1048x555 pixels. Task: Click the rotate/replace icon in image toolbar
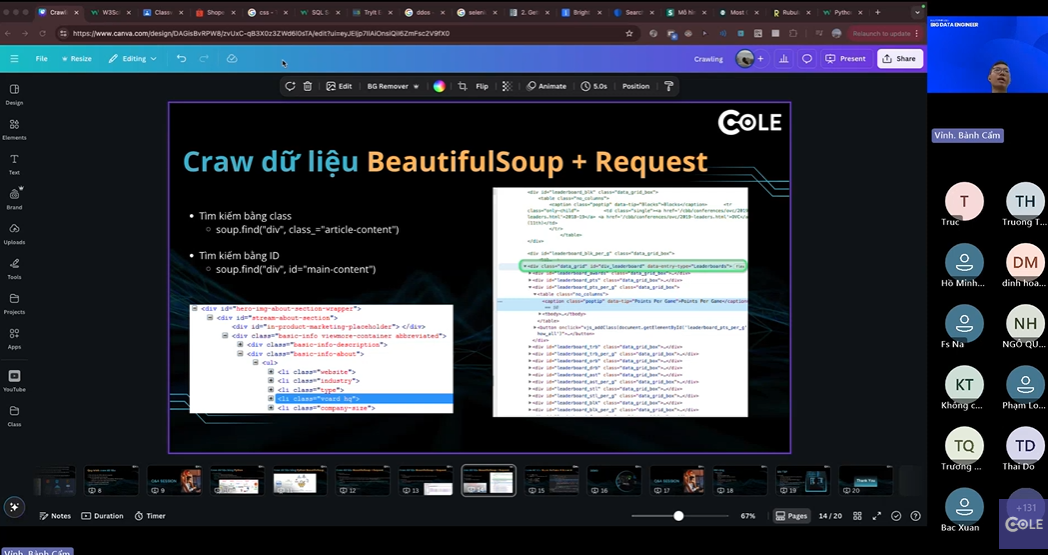point(289,86)
